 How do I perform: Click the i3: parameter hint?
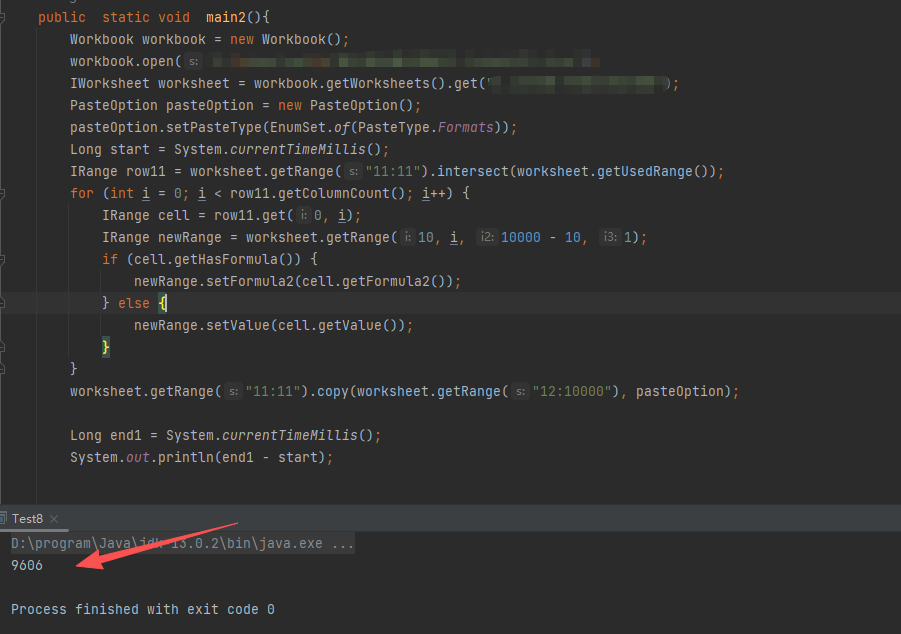609,238
